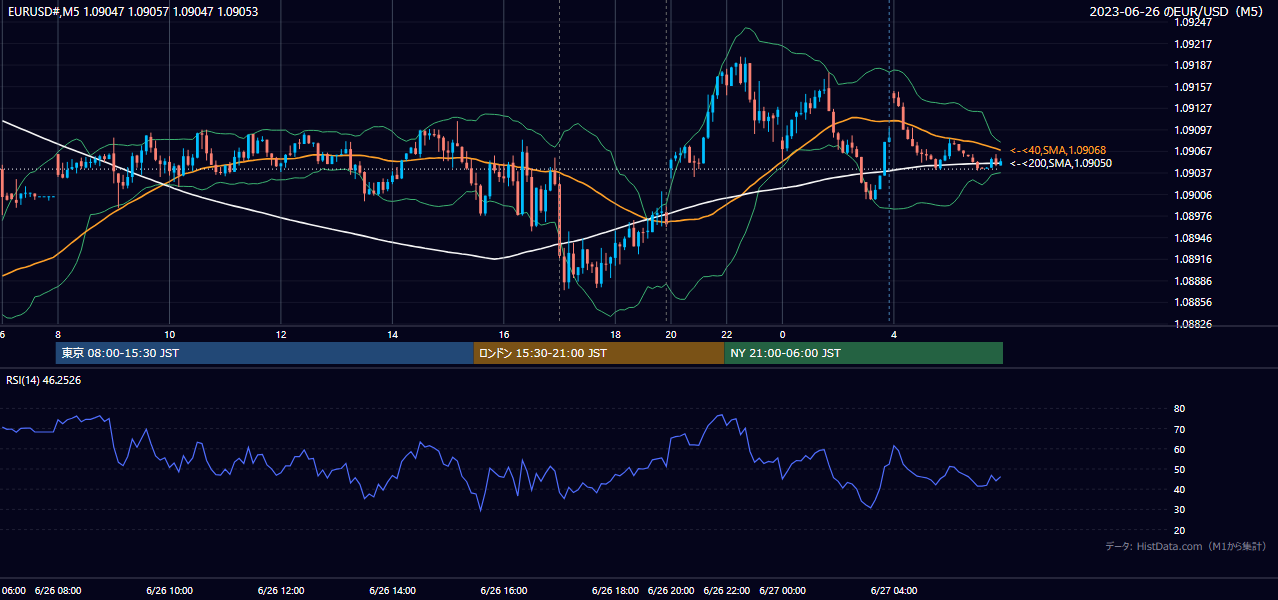
Task: Click hour tick 0 under price chart
Action: point(783,335)
